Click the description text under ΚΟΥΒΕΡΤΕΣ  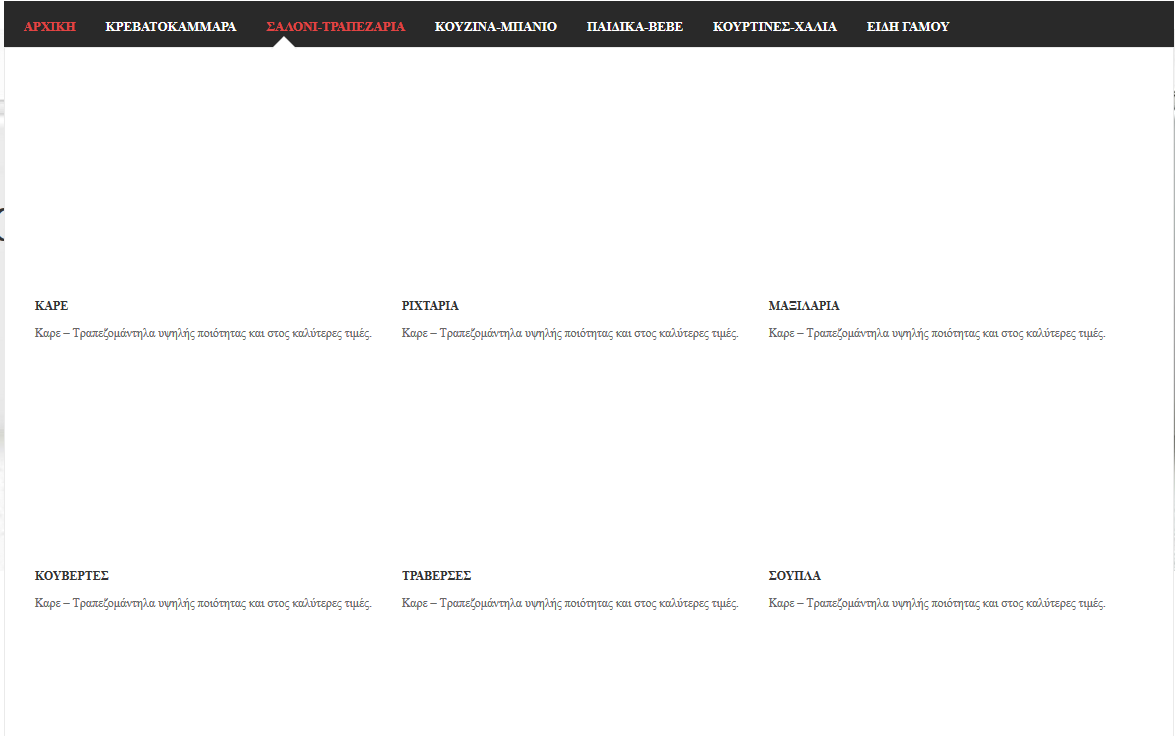[203, 604]
